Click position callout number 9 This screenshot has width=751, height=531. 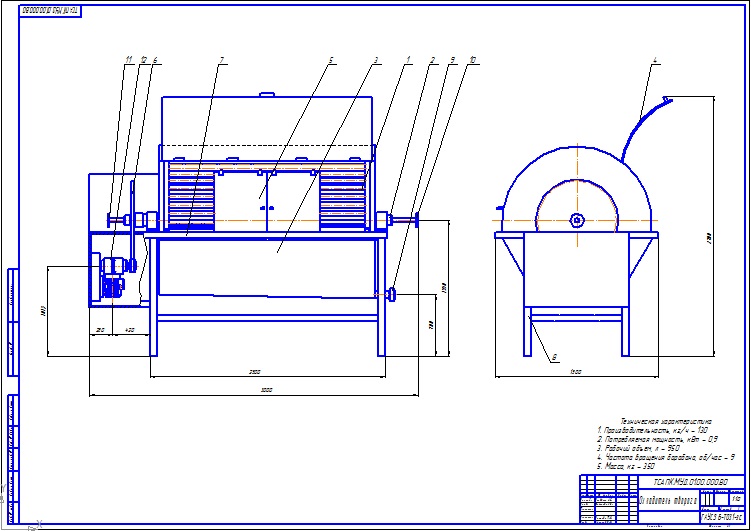click(x=452, y=60)
